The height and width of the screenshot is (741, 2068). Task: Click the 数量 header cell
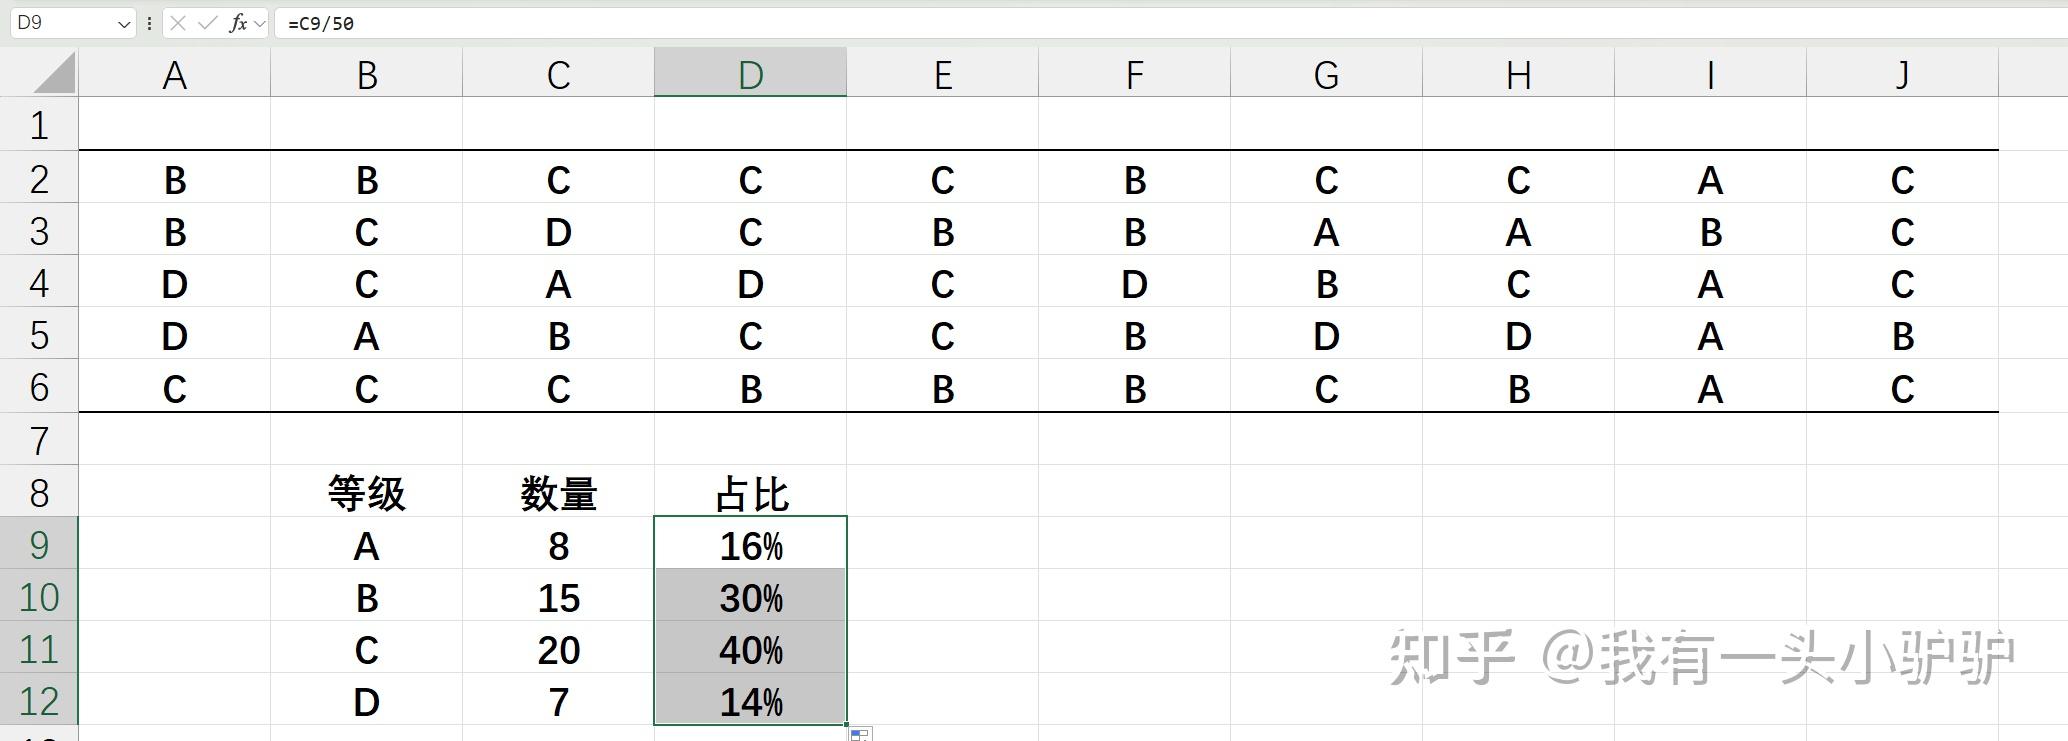tap(558, 493)
